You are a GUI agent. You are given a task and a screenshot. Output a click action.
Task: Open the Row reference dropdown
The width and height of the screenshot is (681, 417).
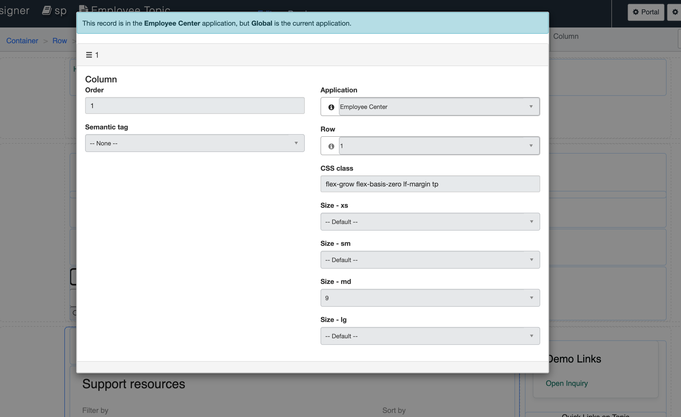[439, 146]
